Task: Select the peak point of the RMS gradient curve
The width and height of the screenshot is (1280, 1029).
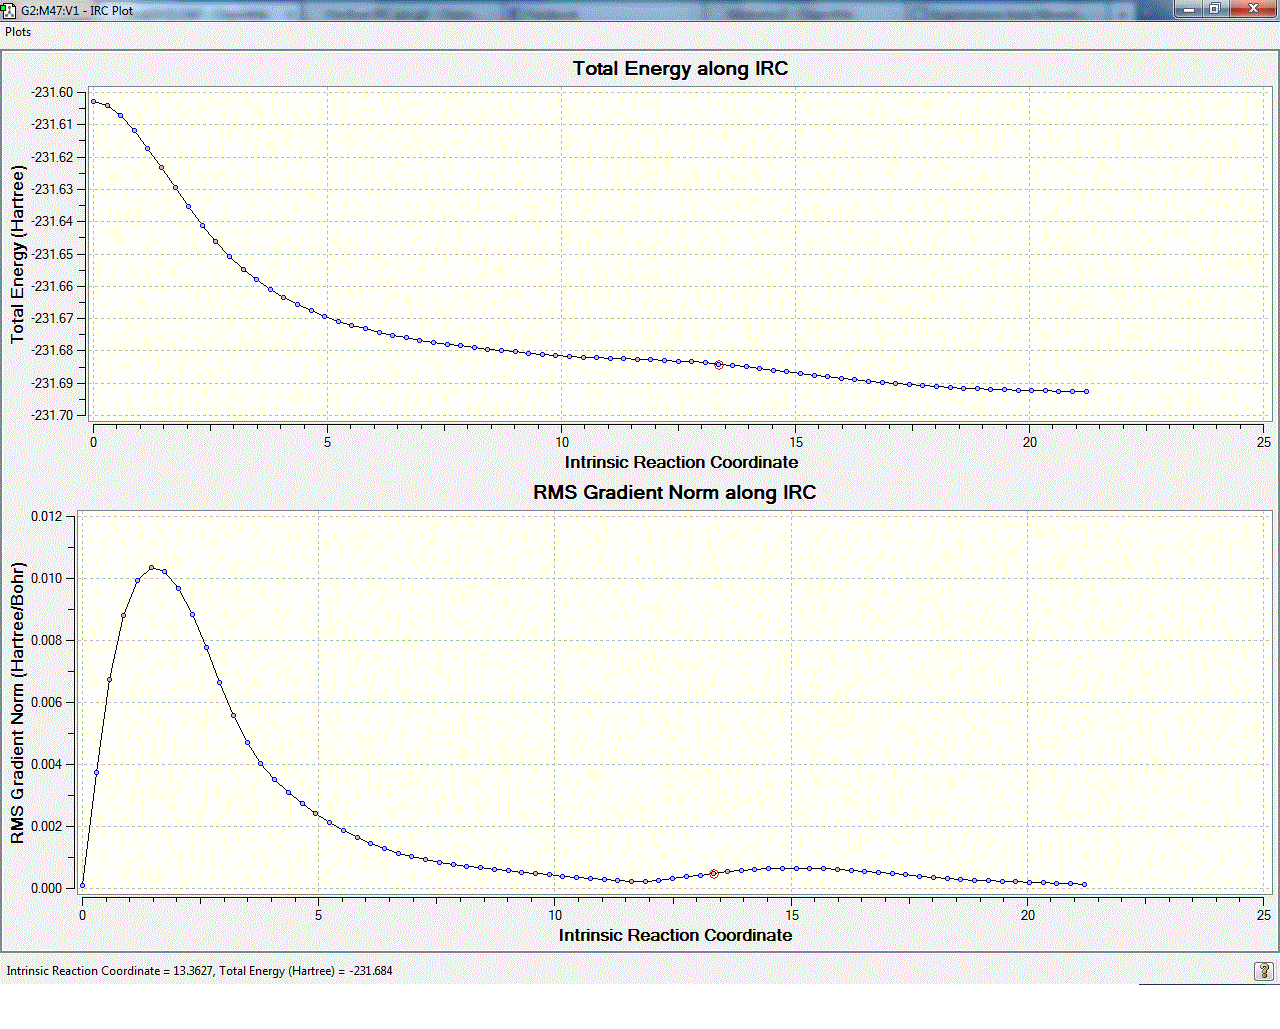Action: [152, 568]
